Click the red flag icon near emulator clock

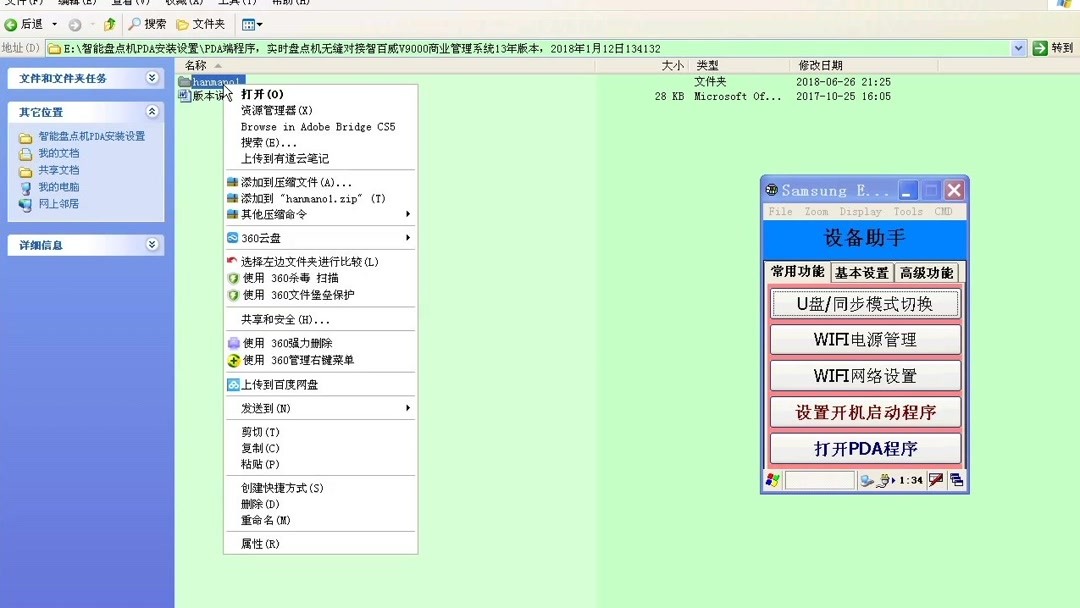[937, 480]
